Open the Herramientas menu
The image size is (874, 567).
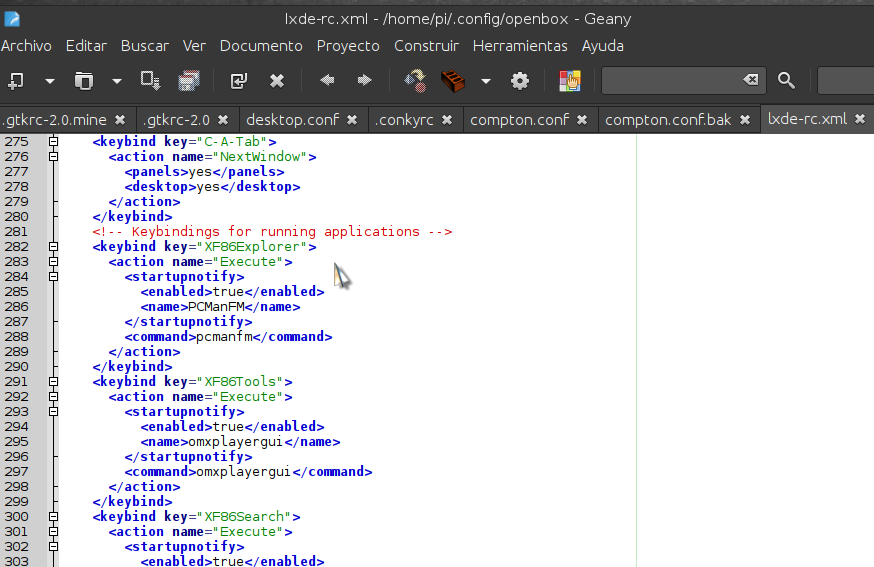point(520,46)
